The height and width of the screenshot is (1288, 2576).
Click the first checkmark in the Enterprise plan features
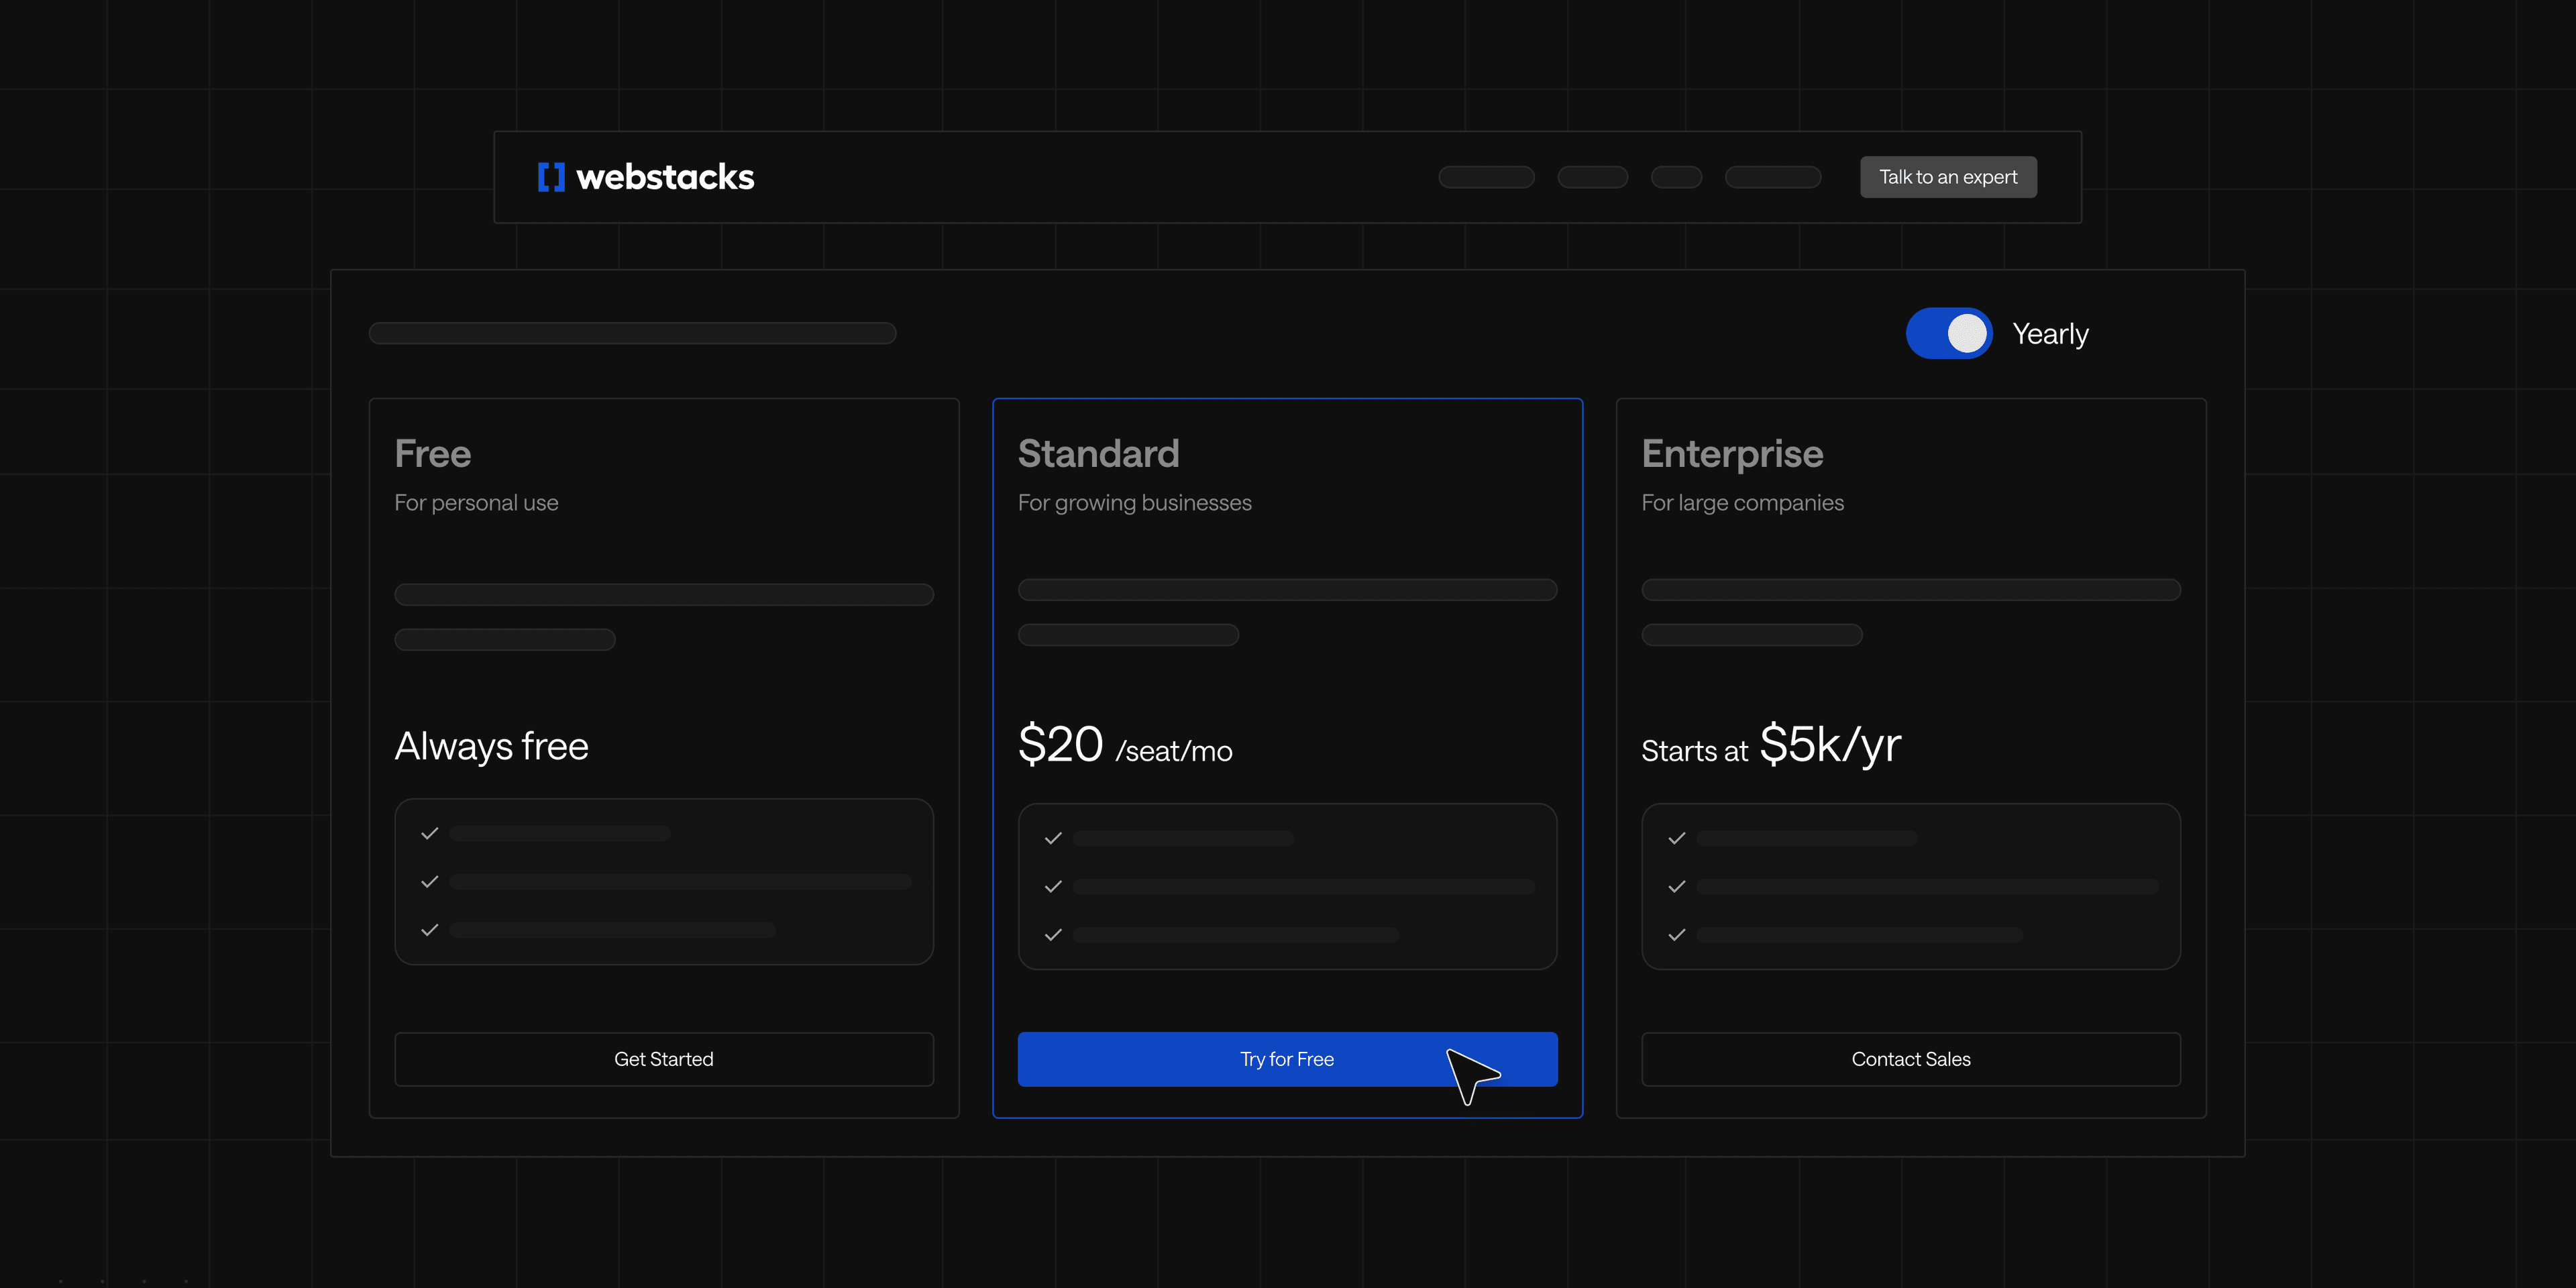tap(1677, 838)
